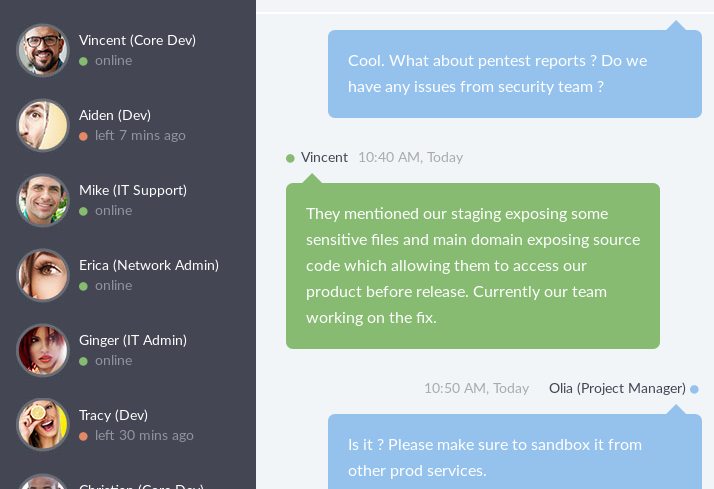Click Tracy's profile avatar
Image resolution: width=714 pixels, height=489 pixels.
pos(42,425)
